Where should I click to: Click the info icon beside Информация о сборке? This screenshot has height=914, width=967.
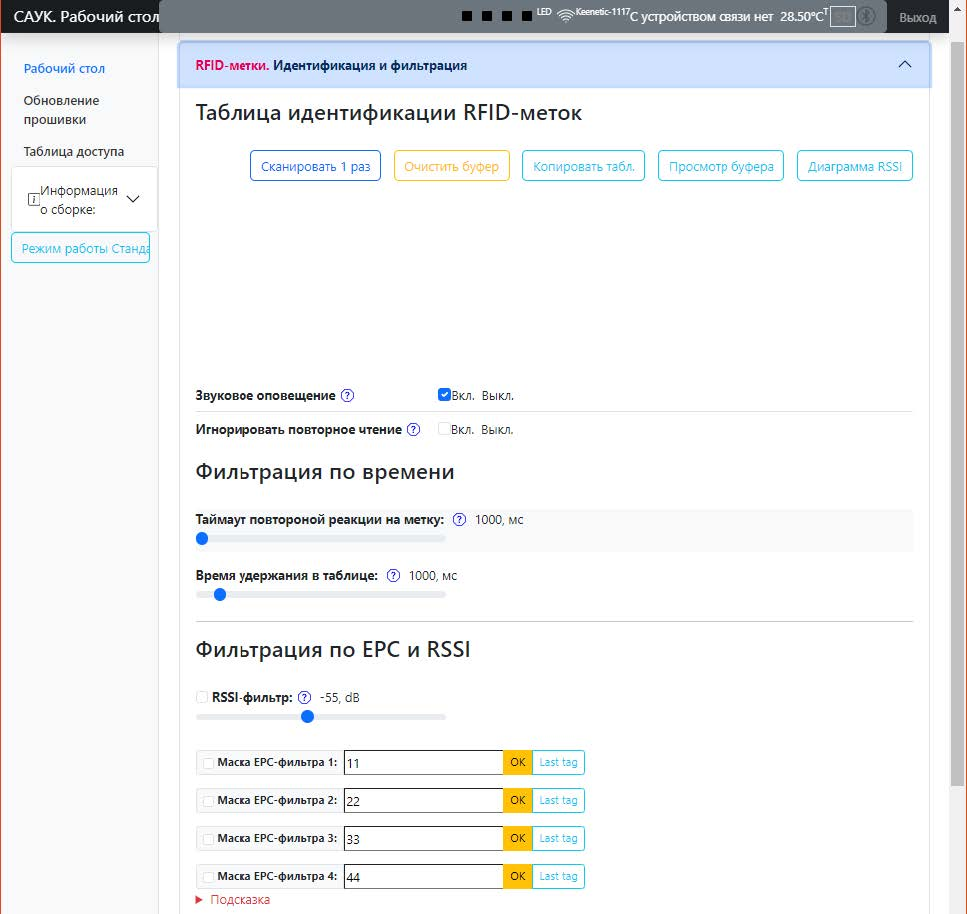click(33, 200)
